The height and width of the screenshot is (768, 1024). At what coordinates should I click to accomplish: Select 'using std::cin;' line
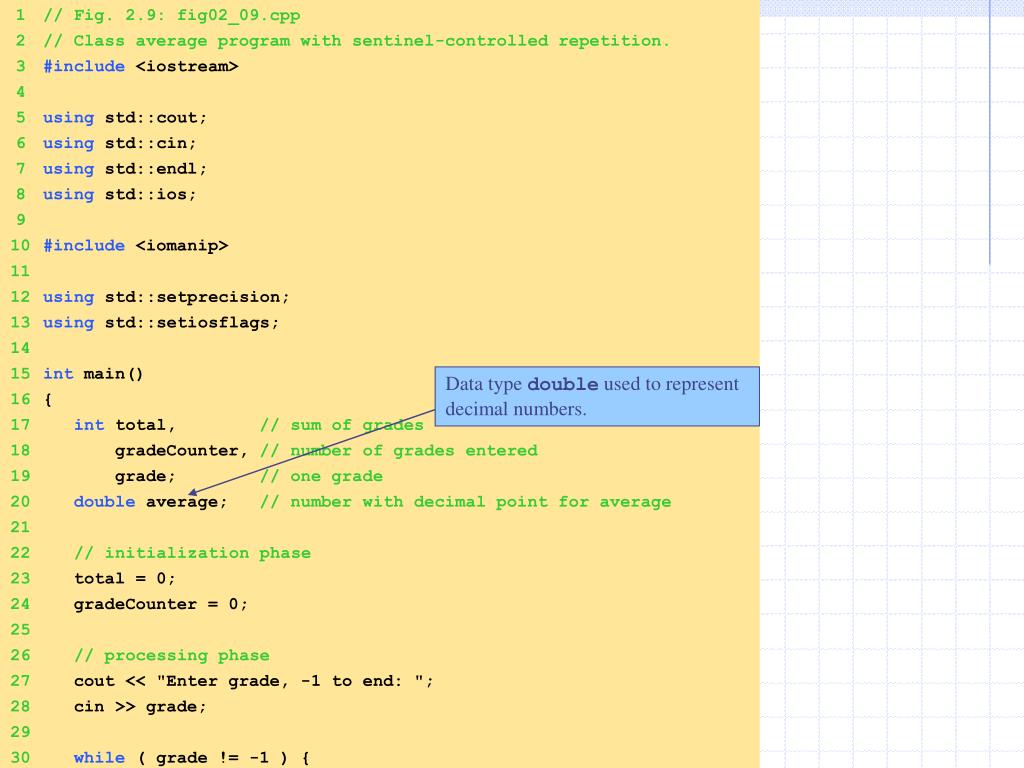120,143
